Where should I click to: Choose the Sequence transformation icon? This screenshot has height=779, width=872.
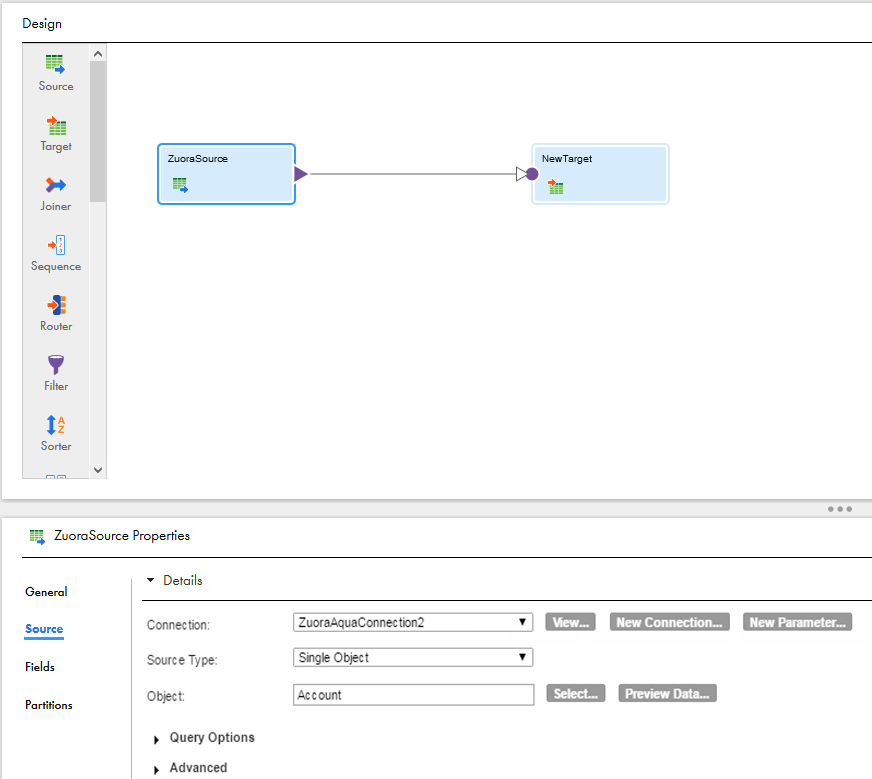click(x=56, y=245)
